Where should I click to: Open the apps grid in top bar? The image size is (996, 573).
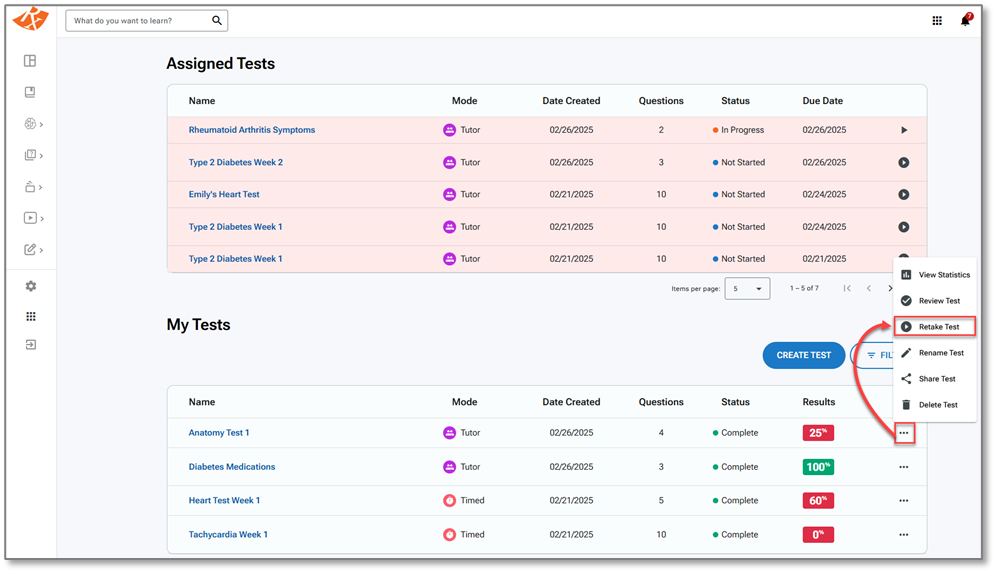[x=937, y=21]
